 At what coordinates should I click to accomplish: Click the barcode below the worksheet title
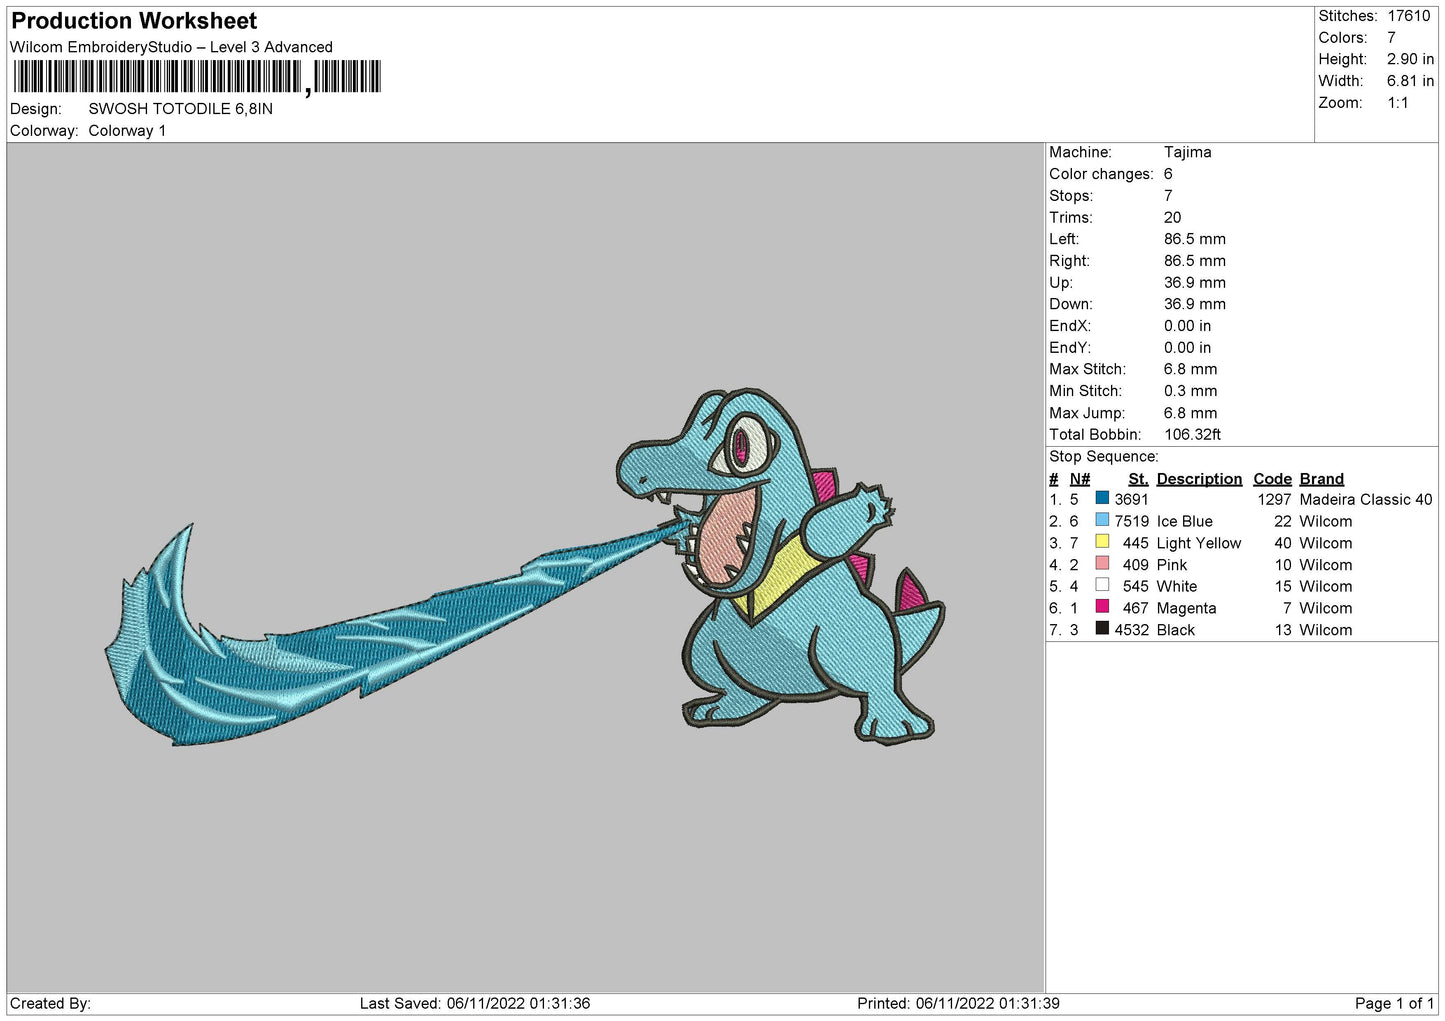197,77
